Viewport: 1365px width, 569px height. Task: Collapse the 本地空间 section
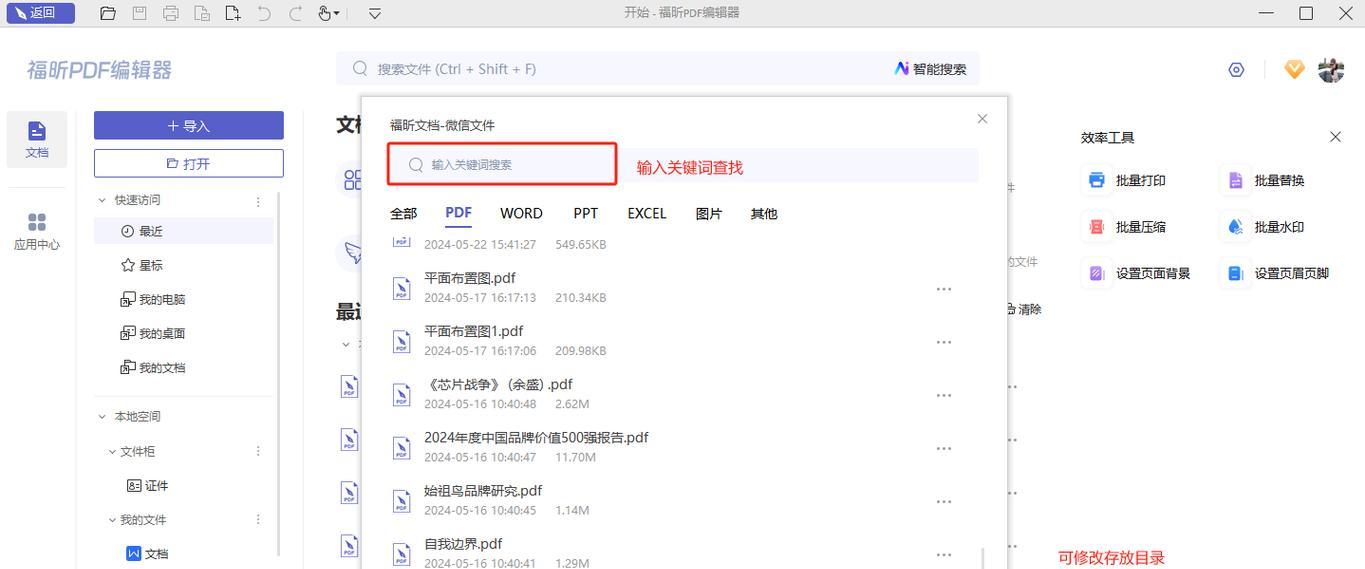pyautogui.click(x=101, y=416)
